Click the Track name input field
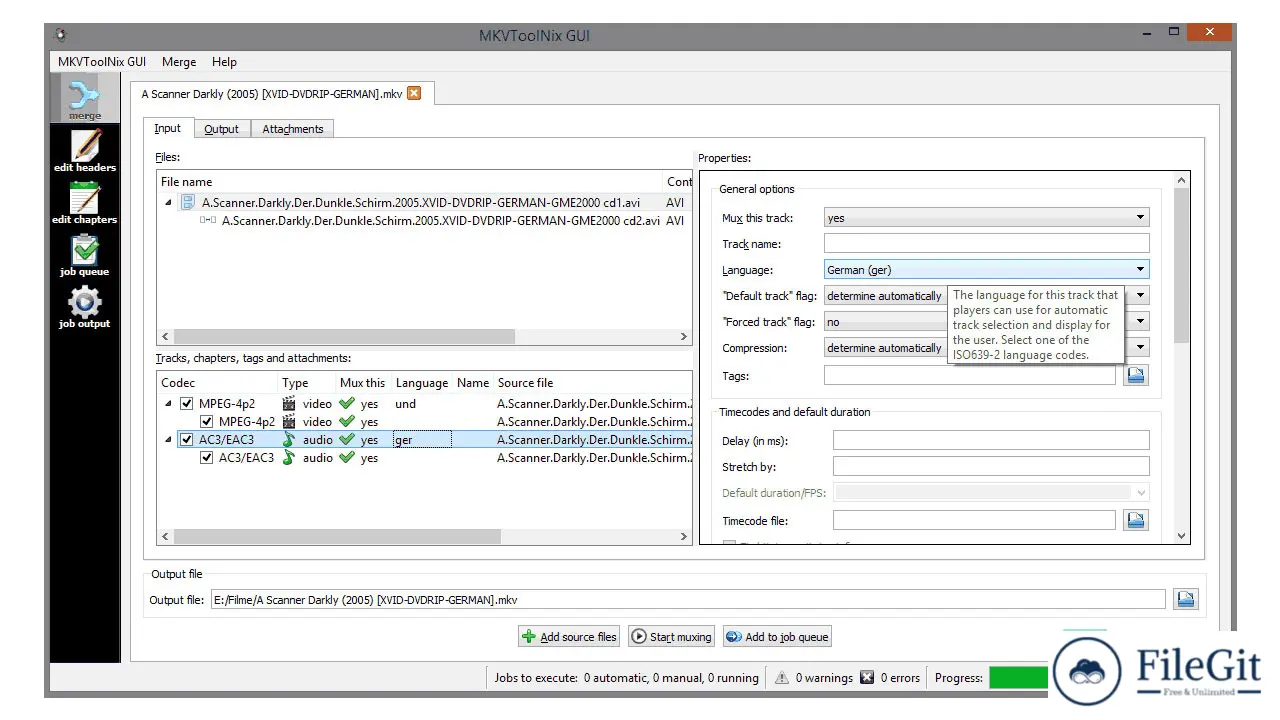 coord(986,244)
